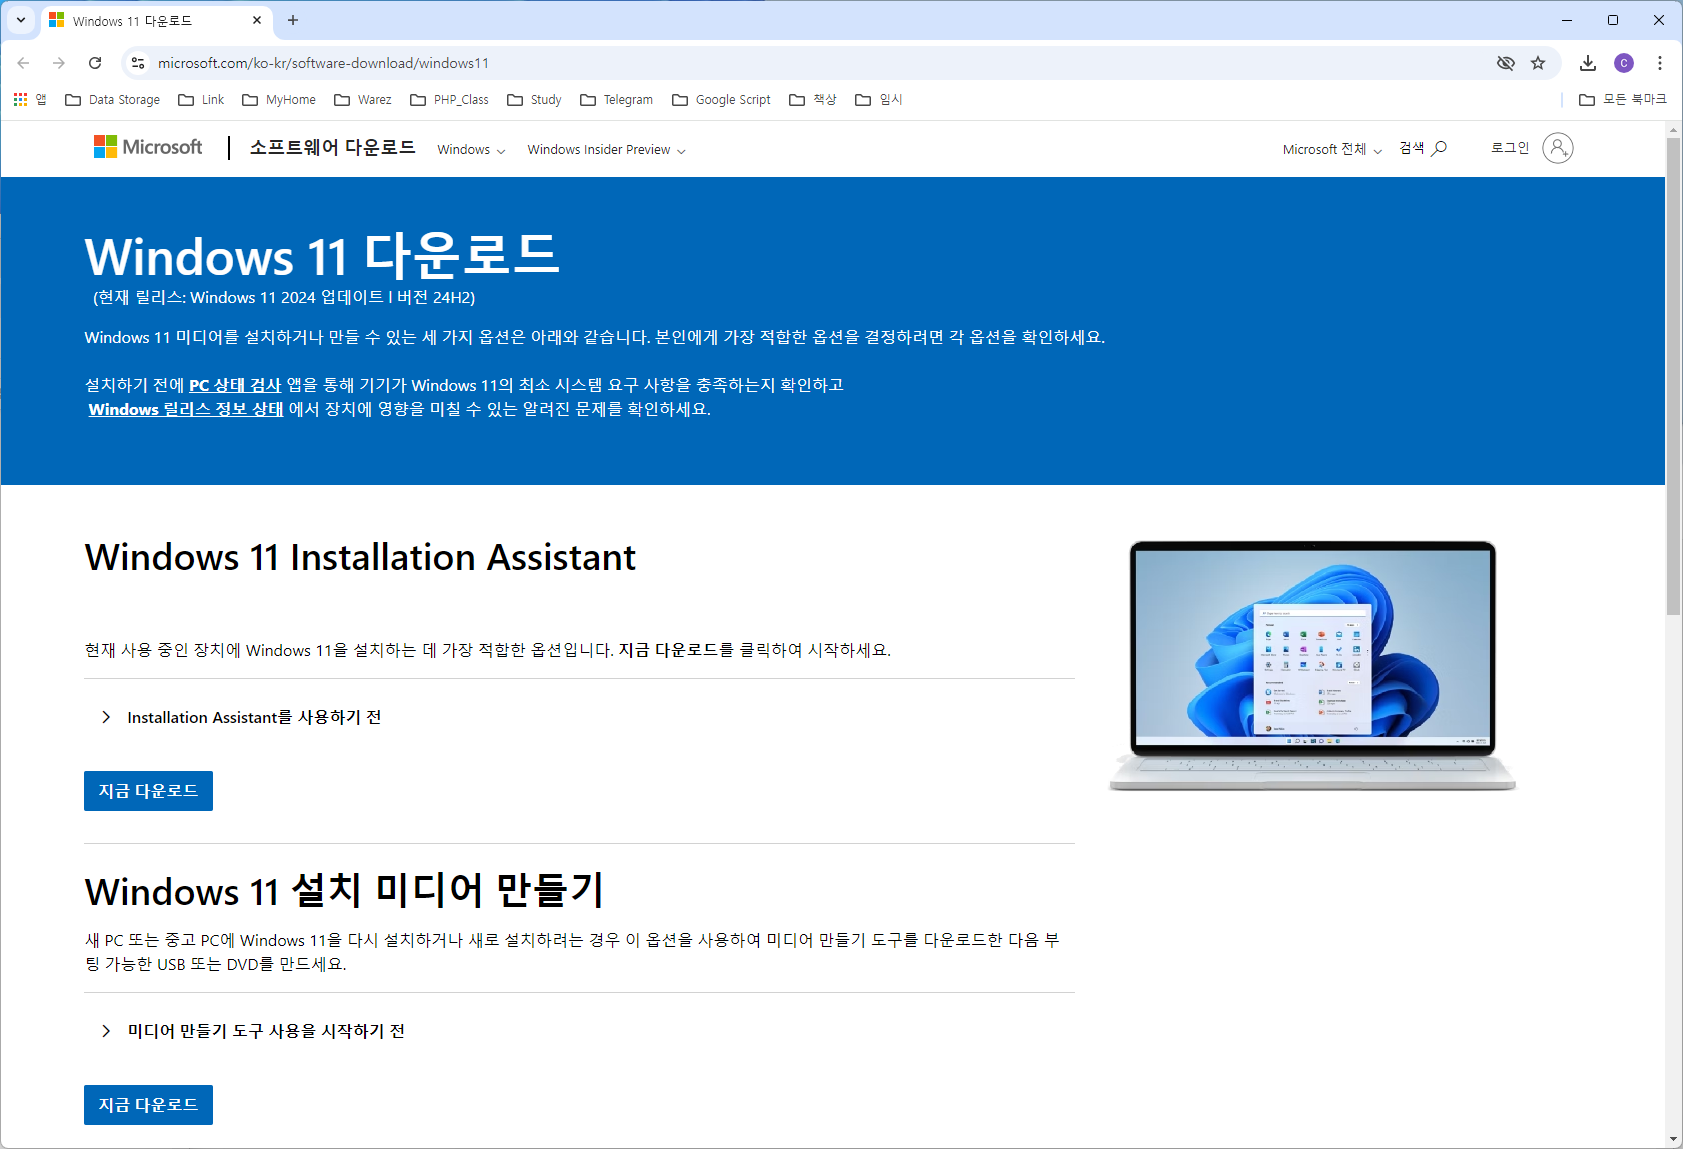This screenshot has width=1683, height=1149.
Task: Click the tracking protection eye icon
Action: pos(1505,63)
